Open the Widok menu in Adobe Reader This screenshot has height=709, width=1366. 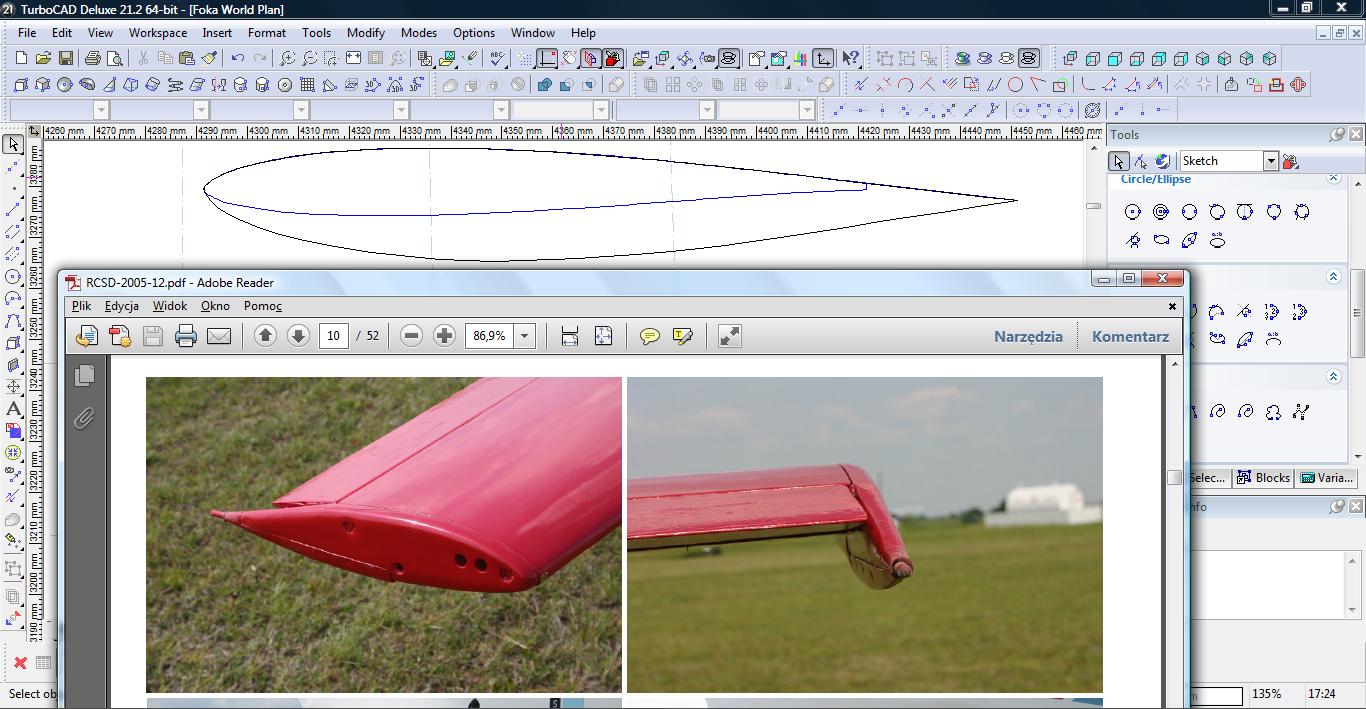pyautogui.click(x=170, y=306)
